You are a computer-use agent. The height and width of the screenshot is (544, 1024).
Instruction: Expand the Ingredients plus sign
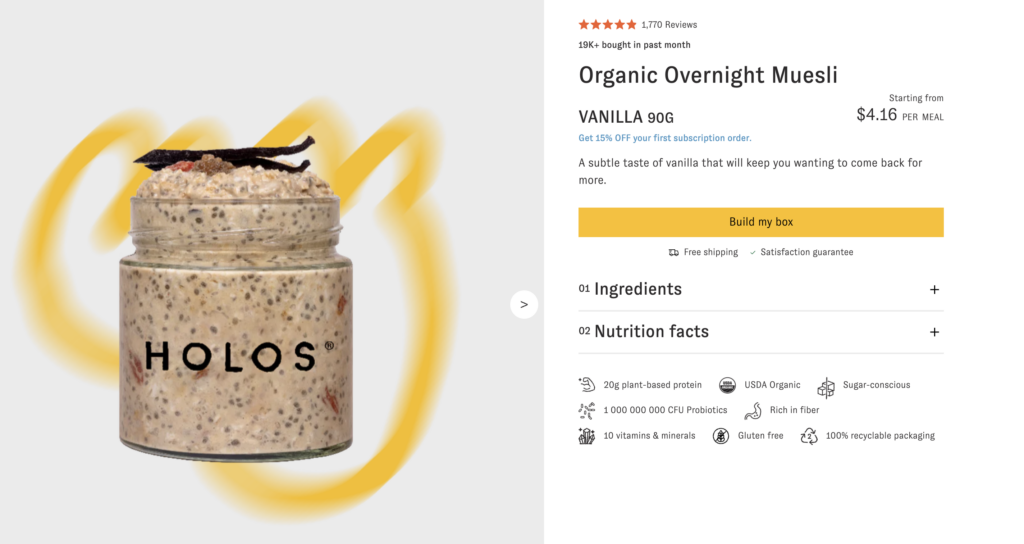click(935, 289)
